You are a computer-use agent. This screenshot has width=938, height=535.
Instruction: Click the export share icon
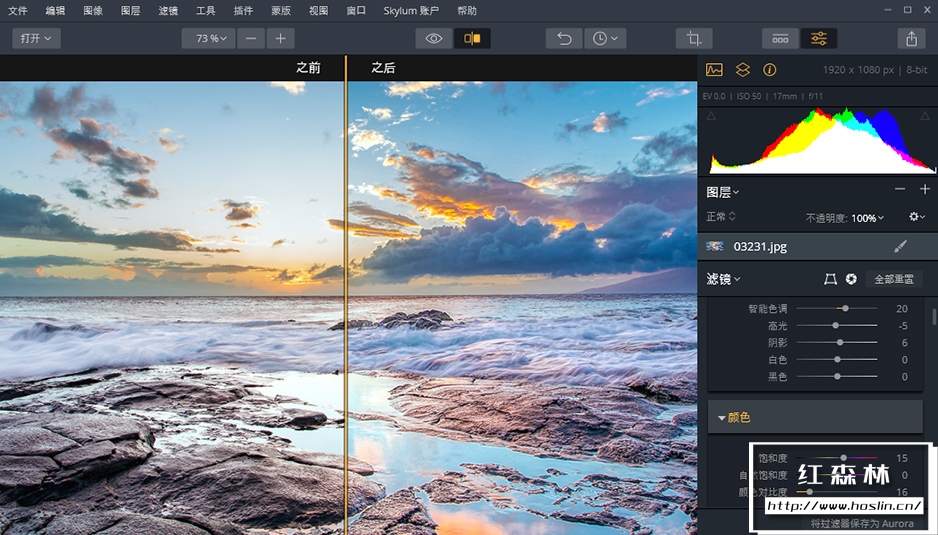(x=912, y=38)
